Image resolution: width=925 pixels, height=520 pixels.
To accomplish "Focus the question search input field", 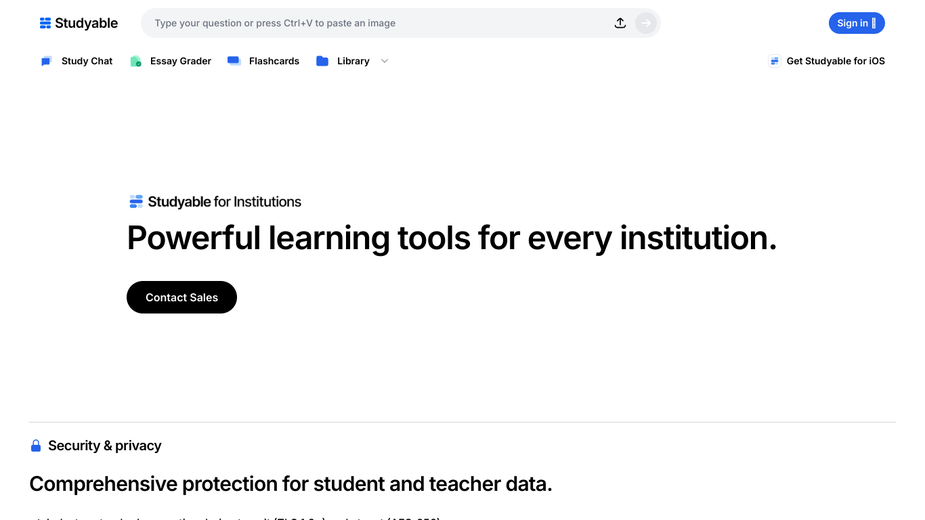I will pos(378,23).
